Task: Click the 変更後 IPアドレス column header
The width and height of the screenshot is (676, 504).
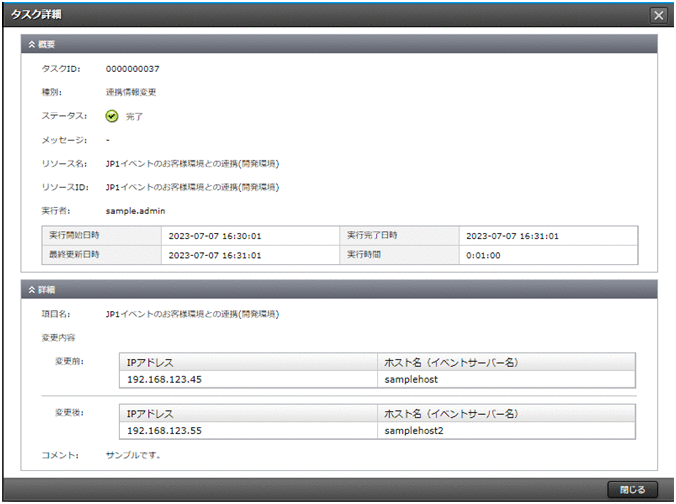Action: pyautogui.click(x=248, y=413)
